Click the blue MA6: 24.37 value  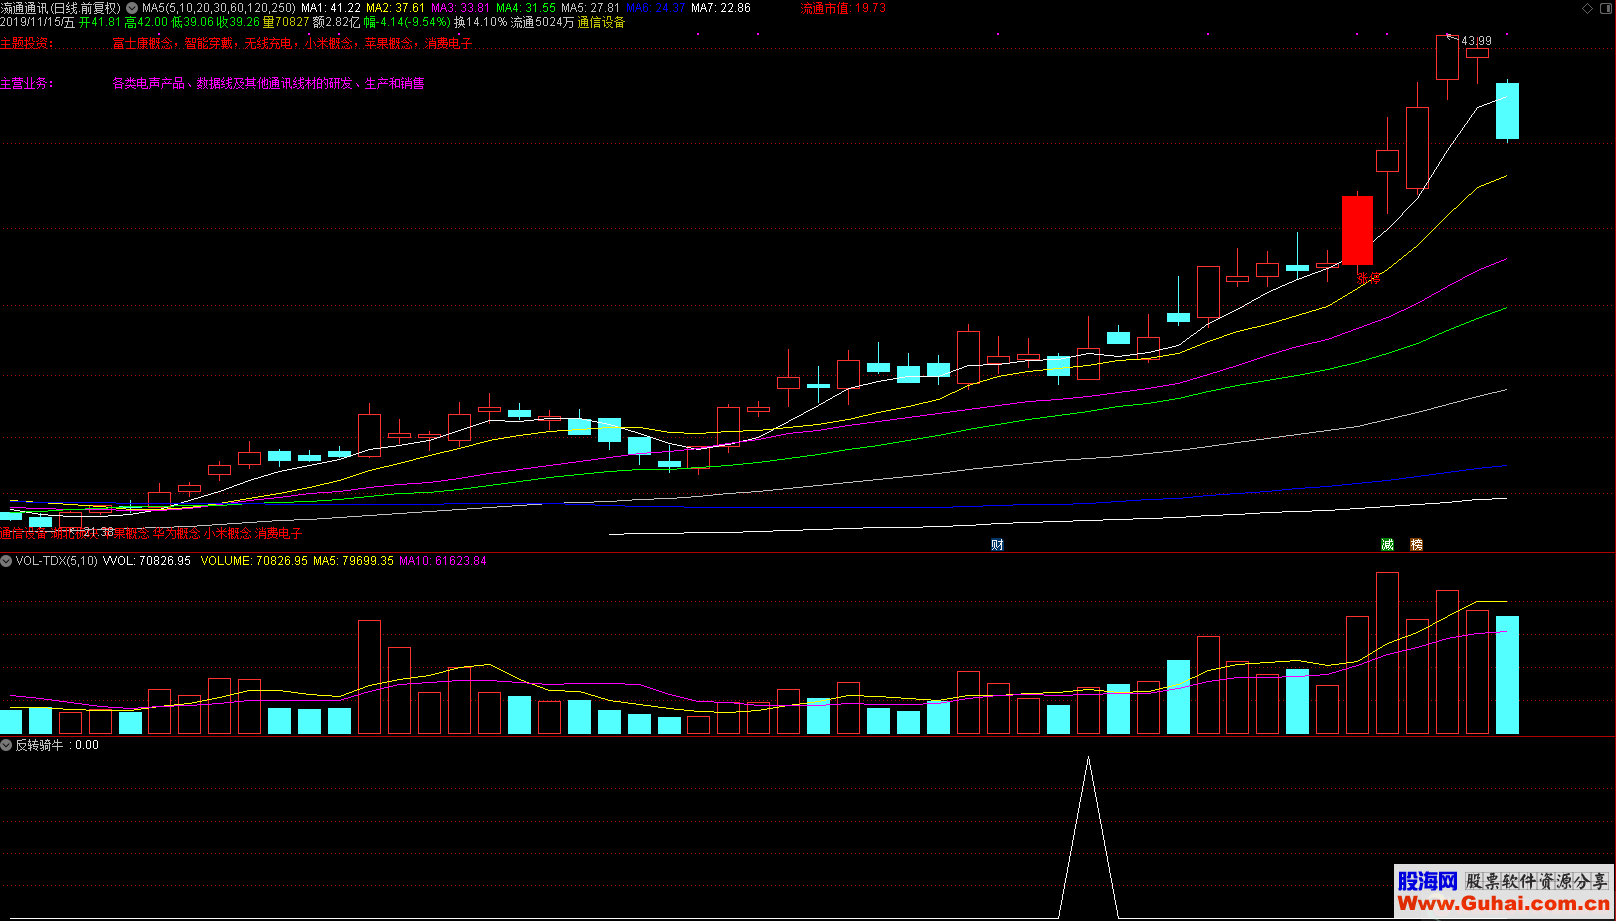[656, 8]
